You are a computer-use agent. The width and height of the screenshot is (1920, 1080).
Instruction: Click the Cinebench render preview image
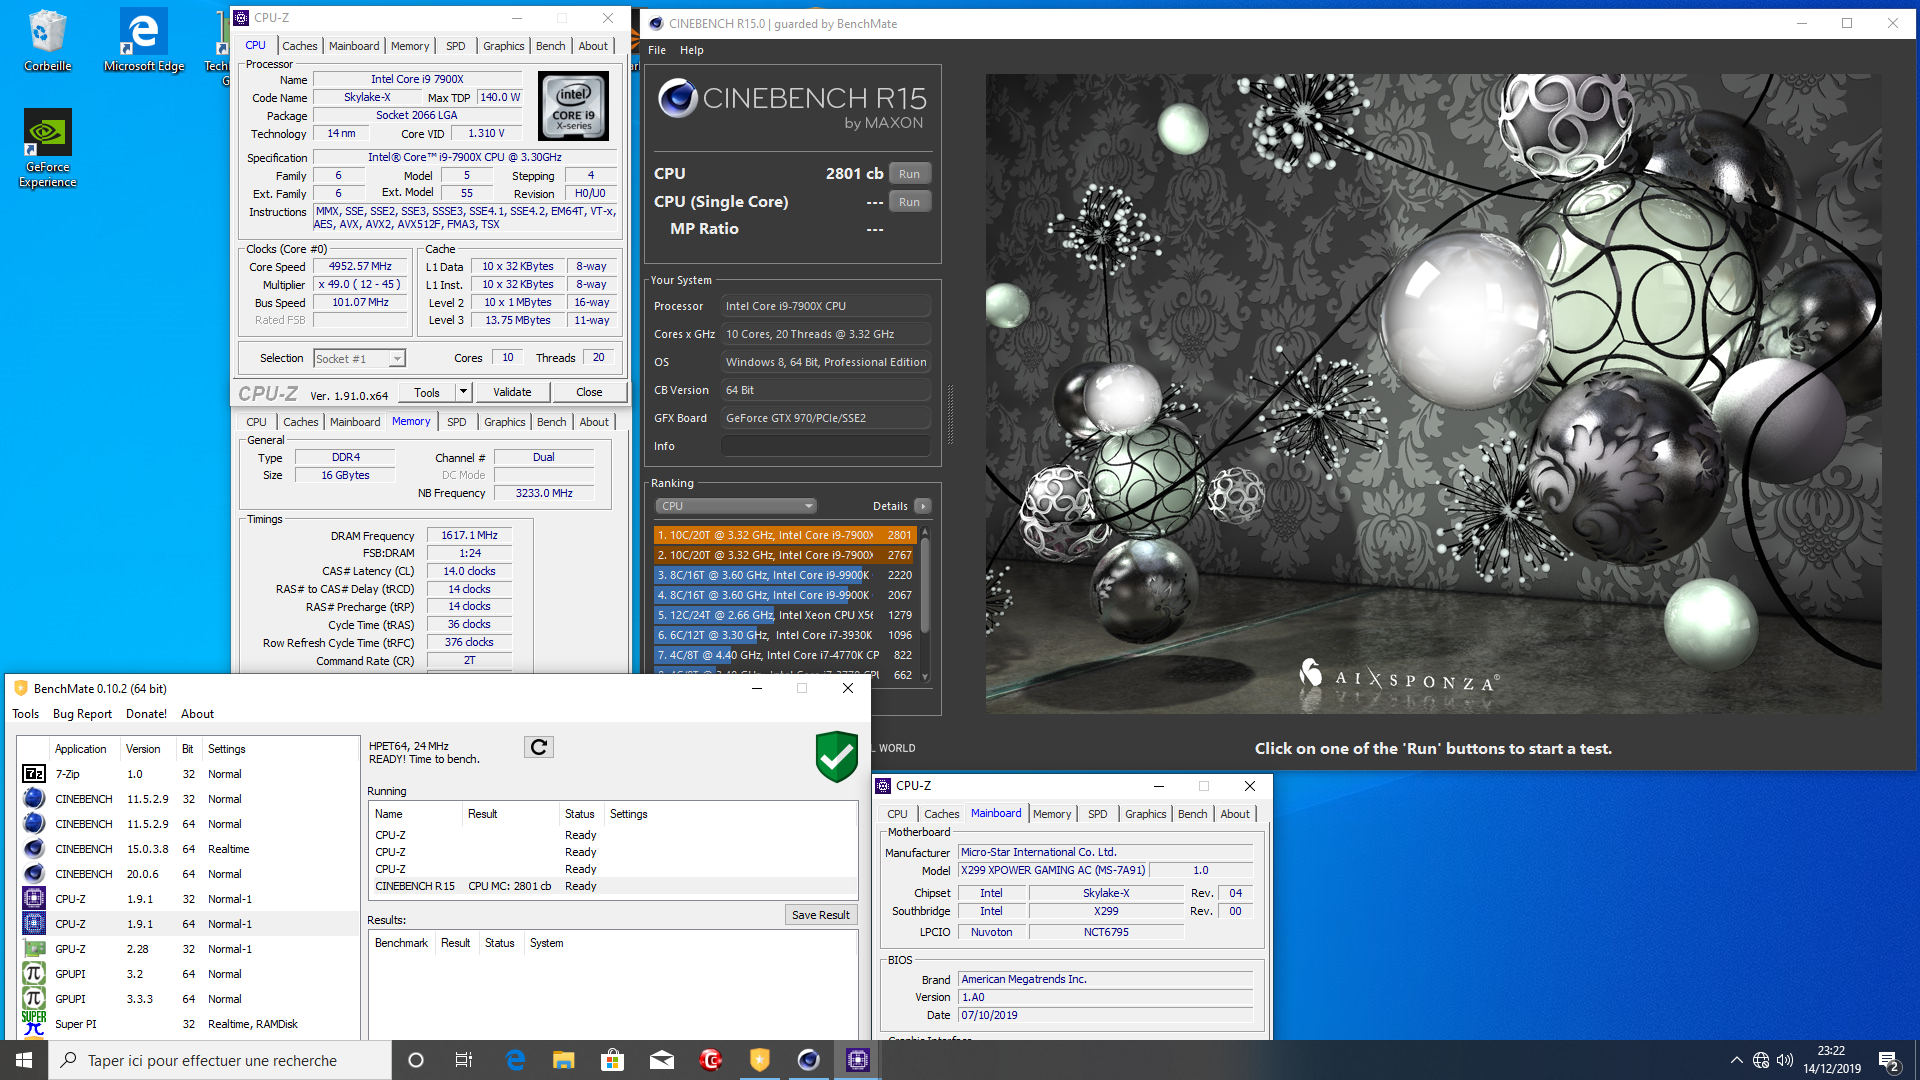[x=1433, y=393]
